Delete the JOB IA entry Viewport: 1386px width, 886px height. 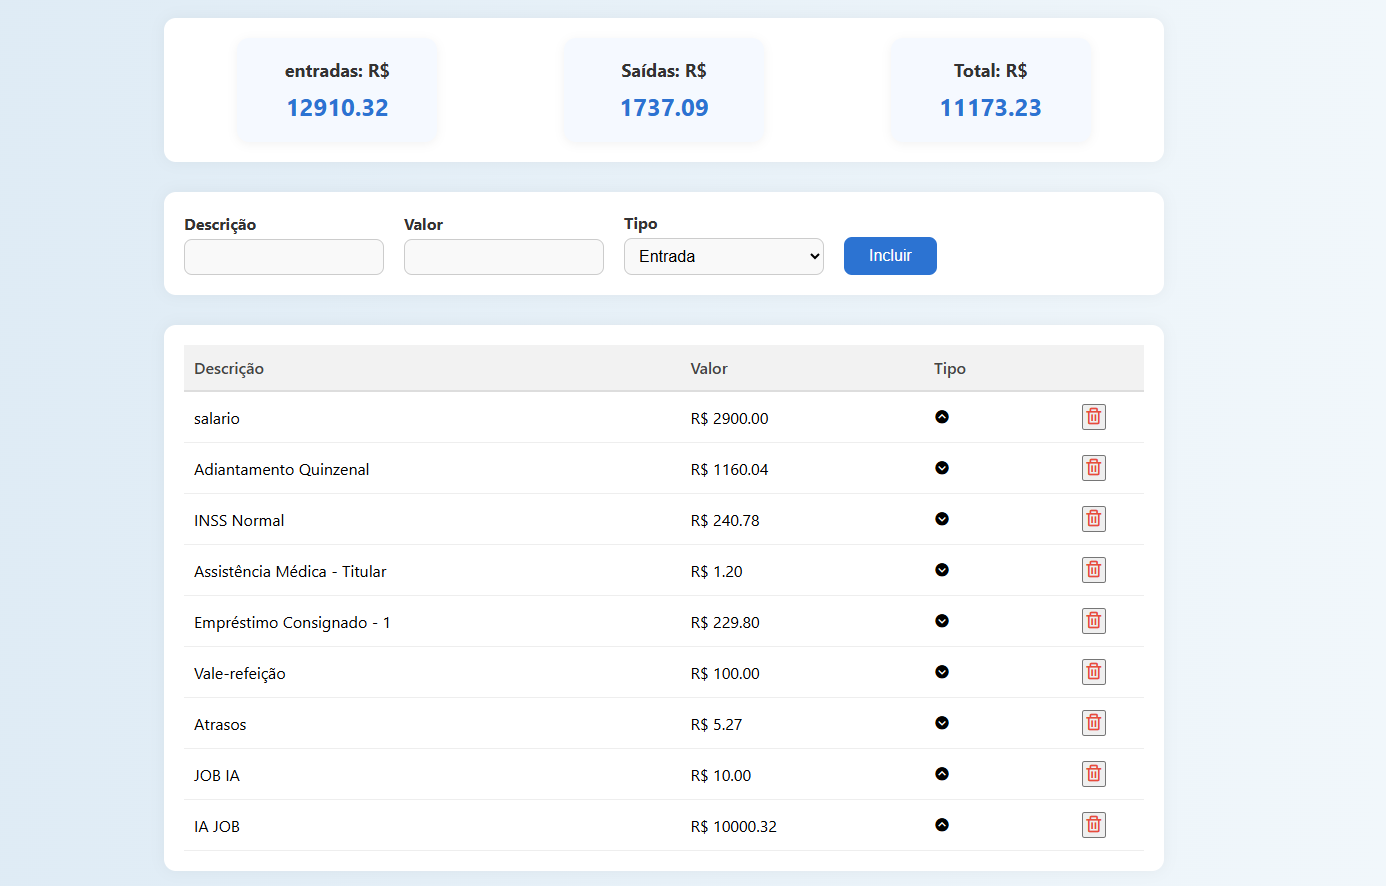(x=1093, y=774)
